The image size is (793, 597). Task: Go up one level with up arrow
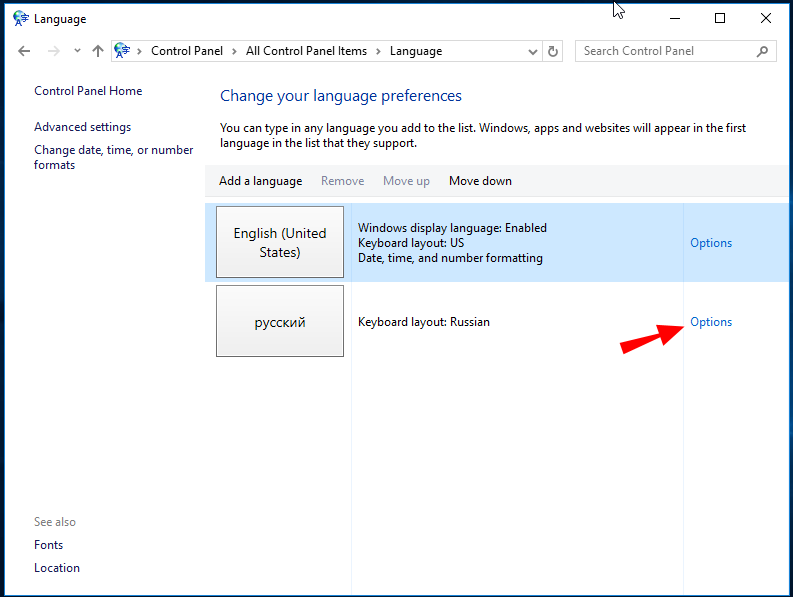98,51
